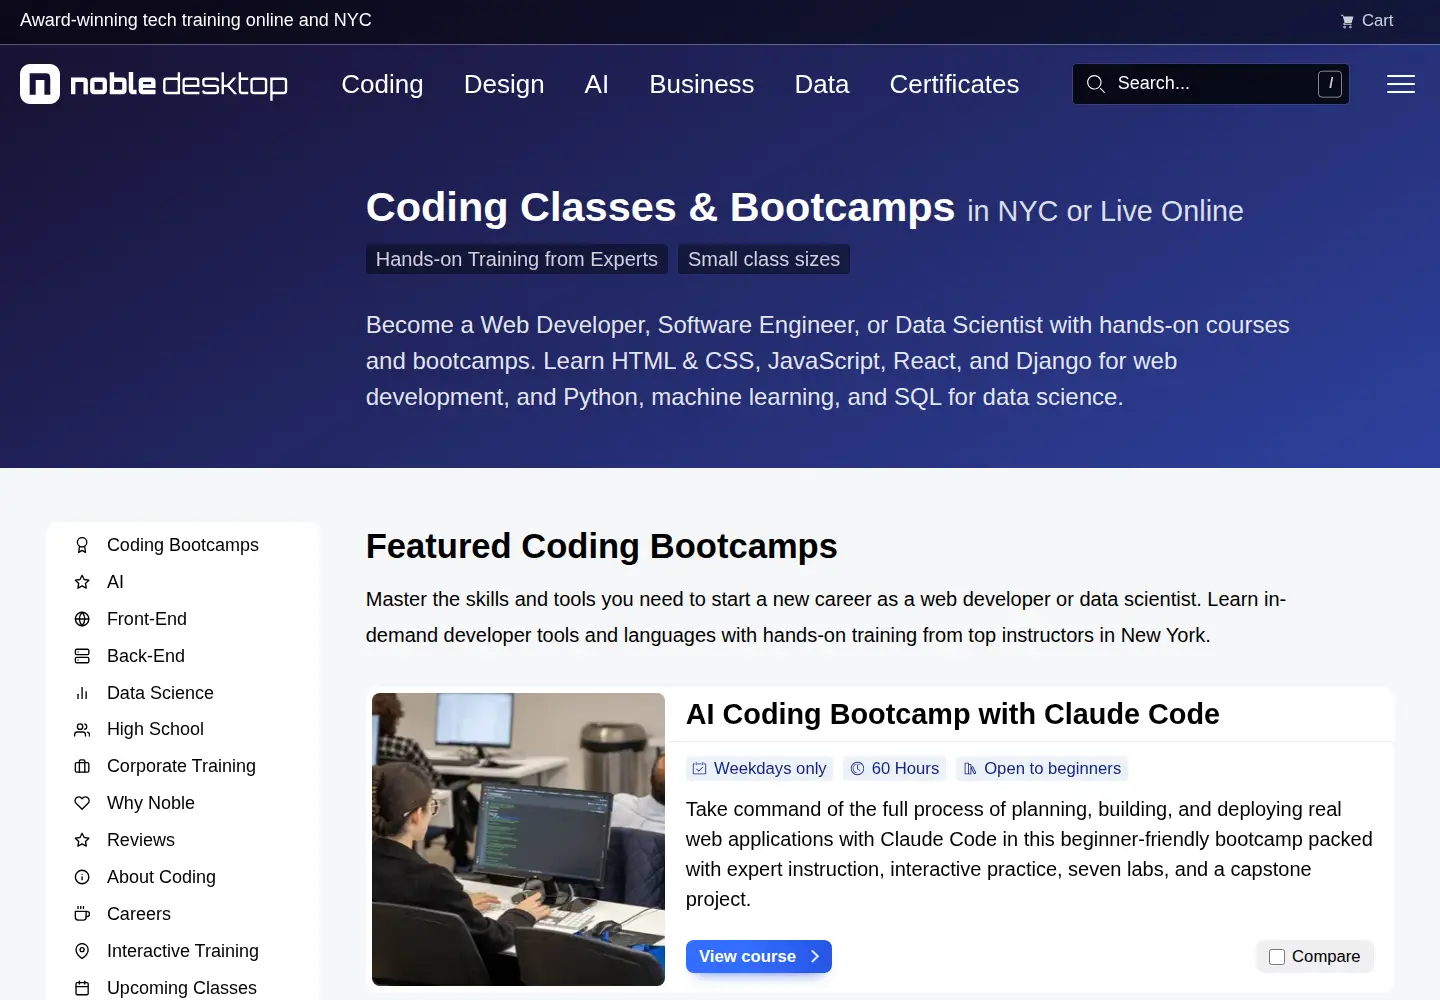Click the star icon beside Reviews
Screen dimensions: 1440x1000
(82, 840)
